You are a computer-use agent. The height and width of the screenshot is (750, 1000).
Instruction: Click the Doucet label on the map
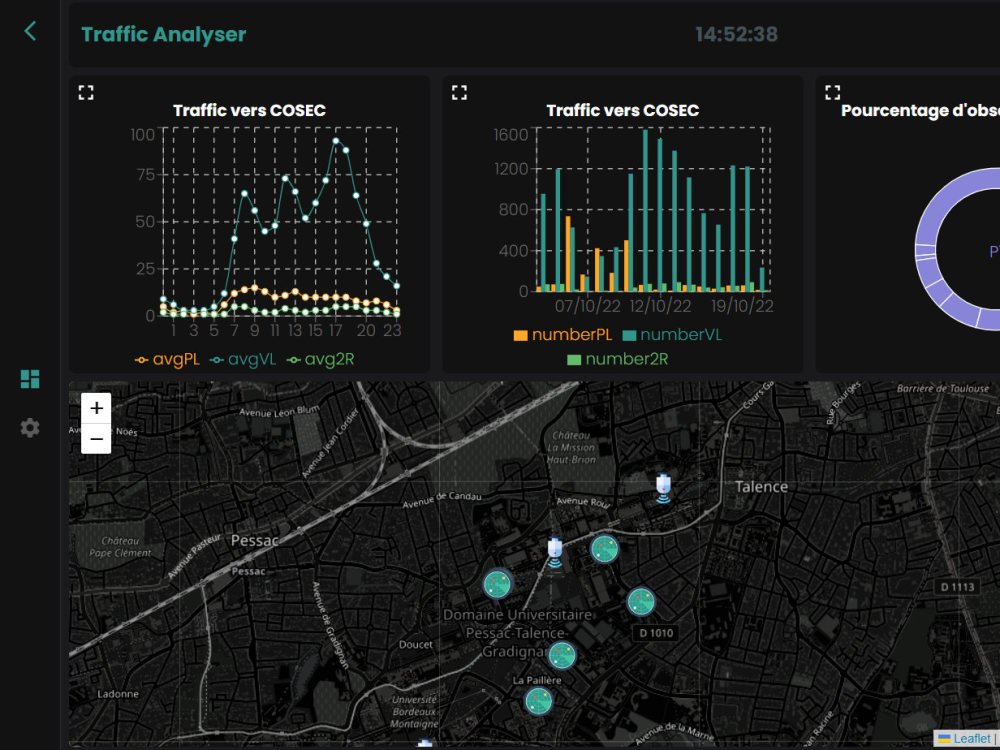[x=416, y=644]
